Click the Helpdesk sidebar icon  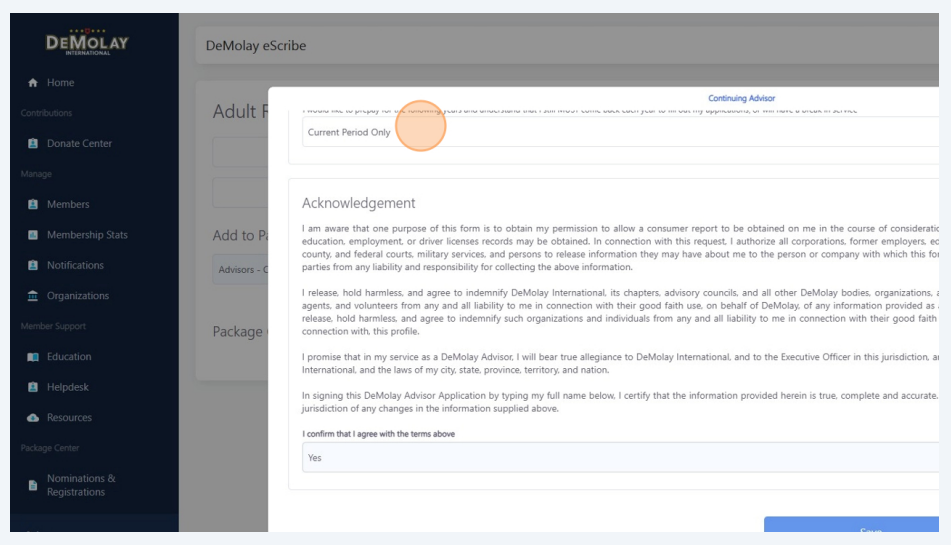tap(33, 387)
